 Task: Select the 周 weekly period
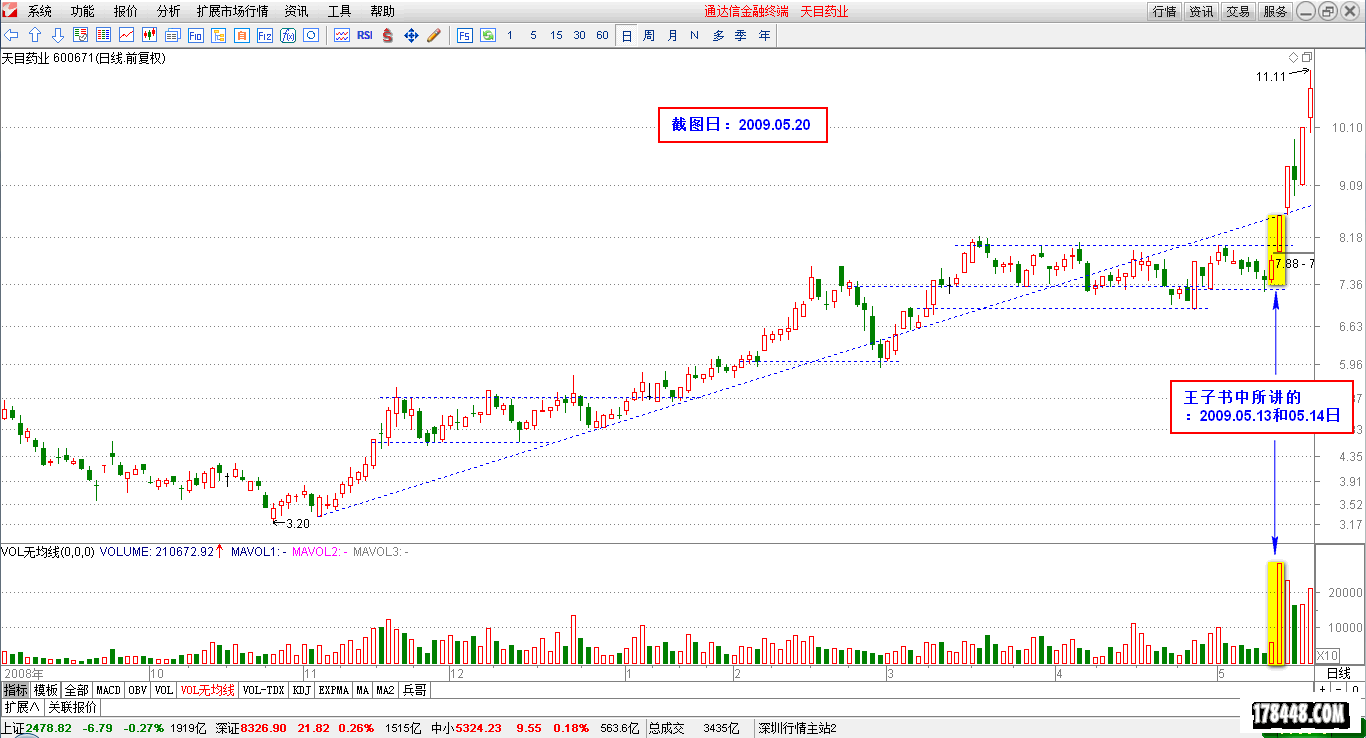[x=649, y=35]
